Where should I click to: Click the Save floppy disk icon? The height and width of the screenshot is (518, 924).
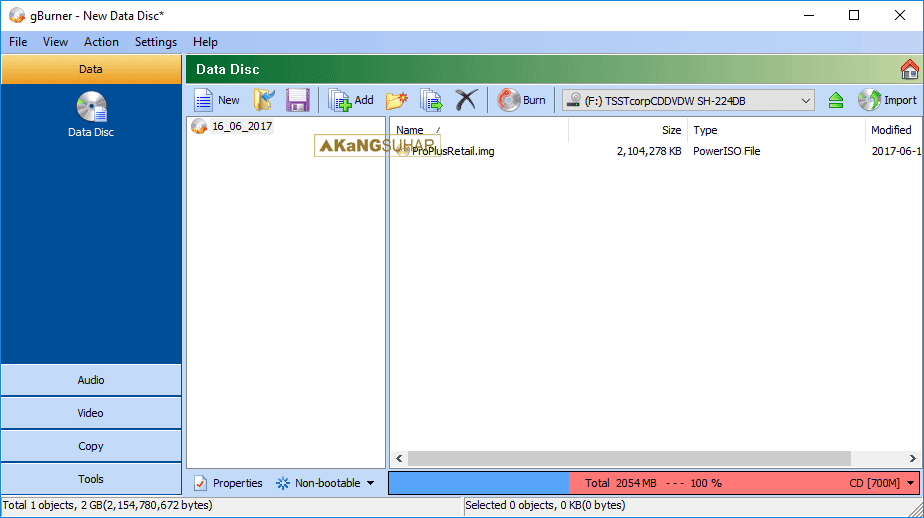[x=298, y=100]
